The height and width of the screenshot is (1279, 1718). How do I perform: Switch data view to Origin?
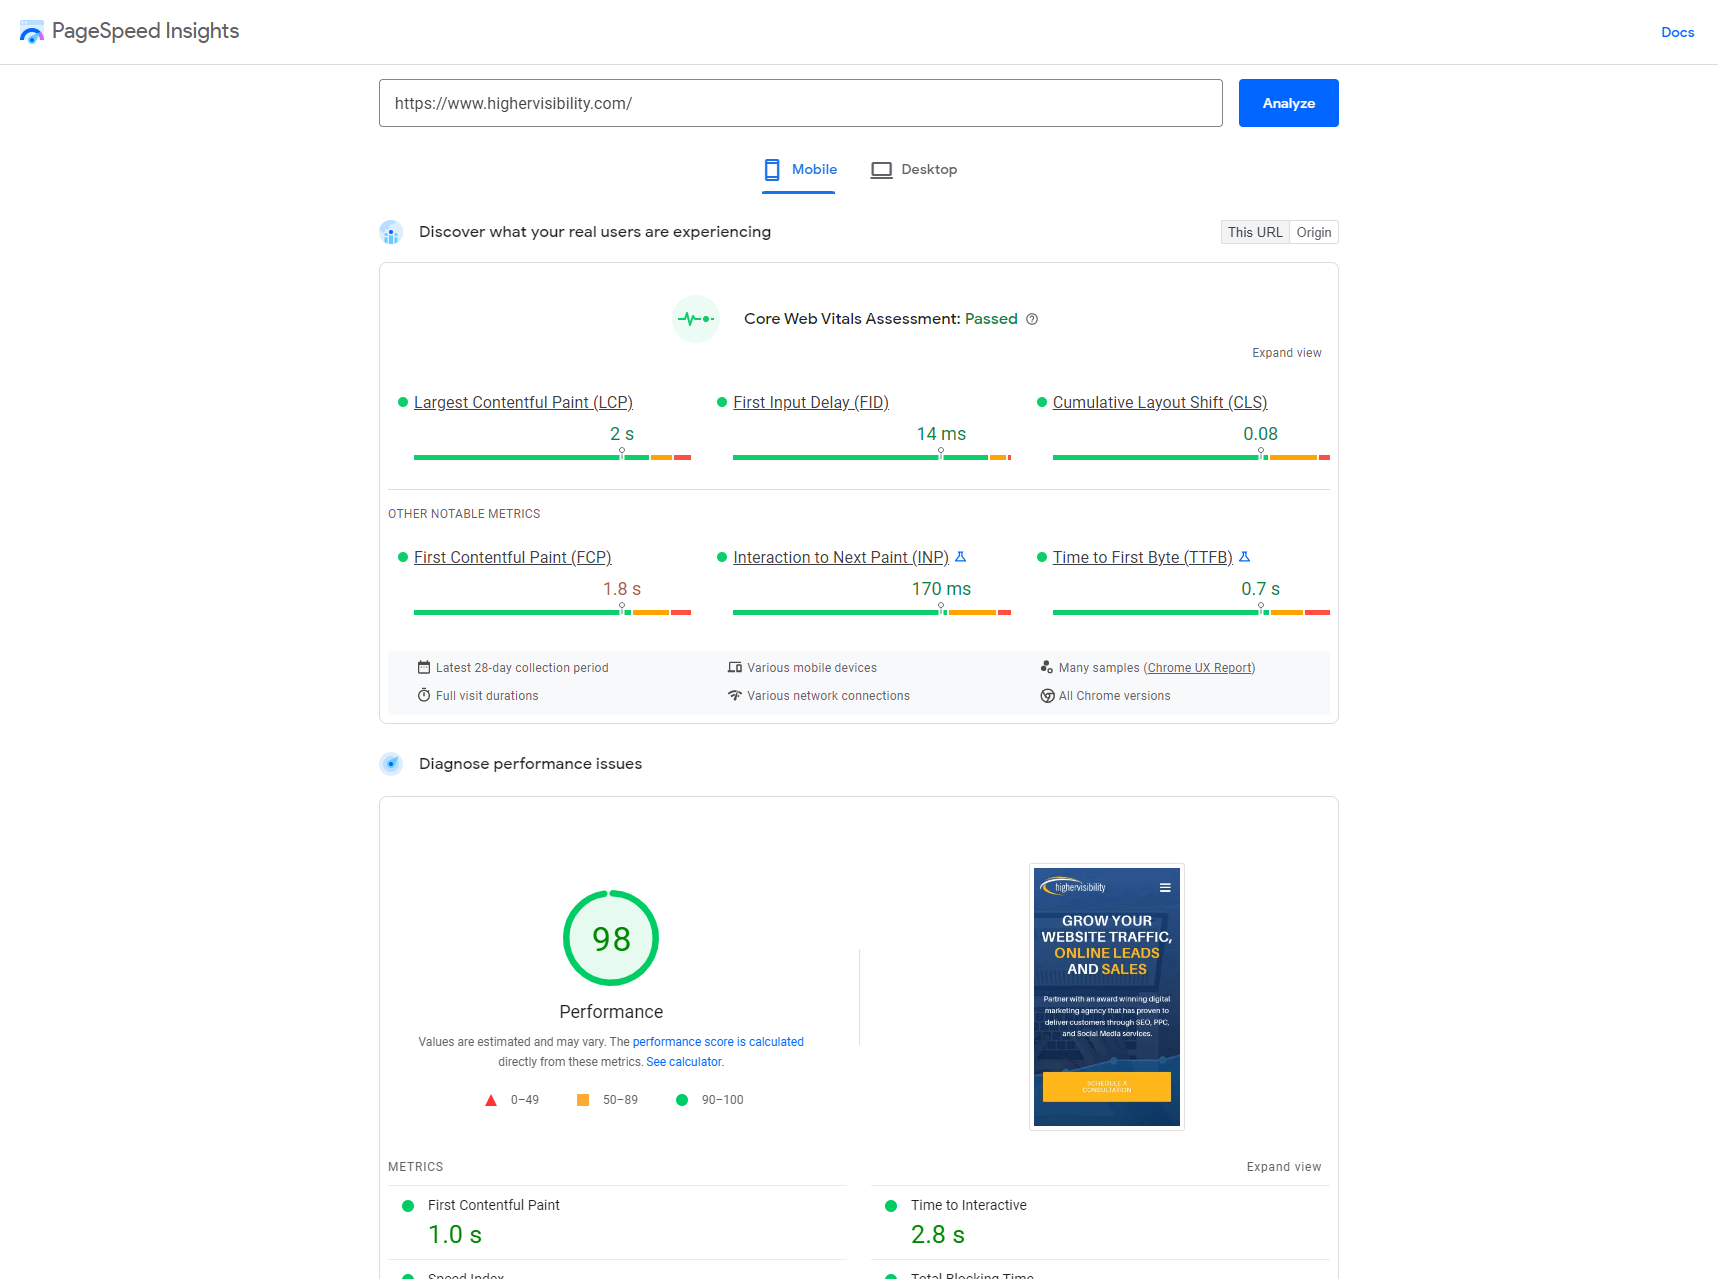coord(1313,231)
